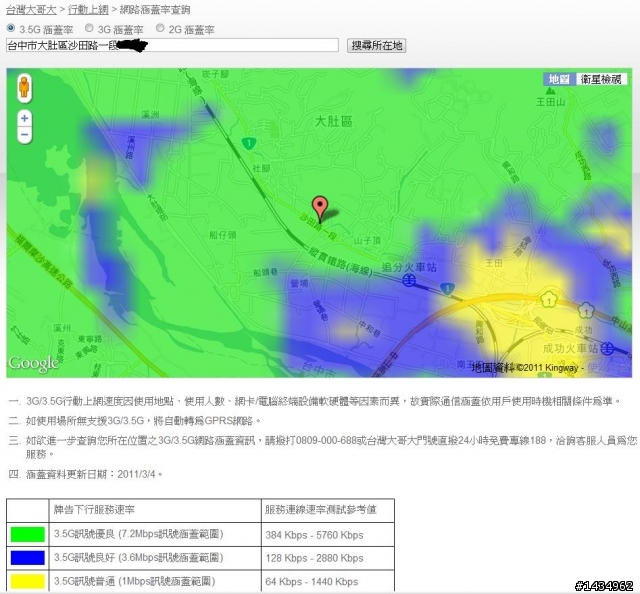Click the 大肚區 district label on map

tap(333, 121)
